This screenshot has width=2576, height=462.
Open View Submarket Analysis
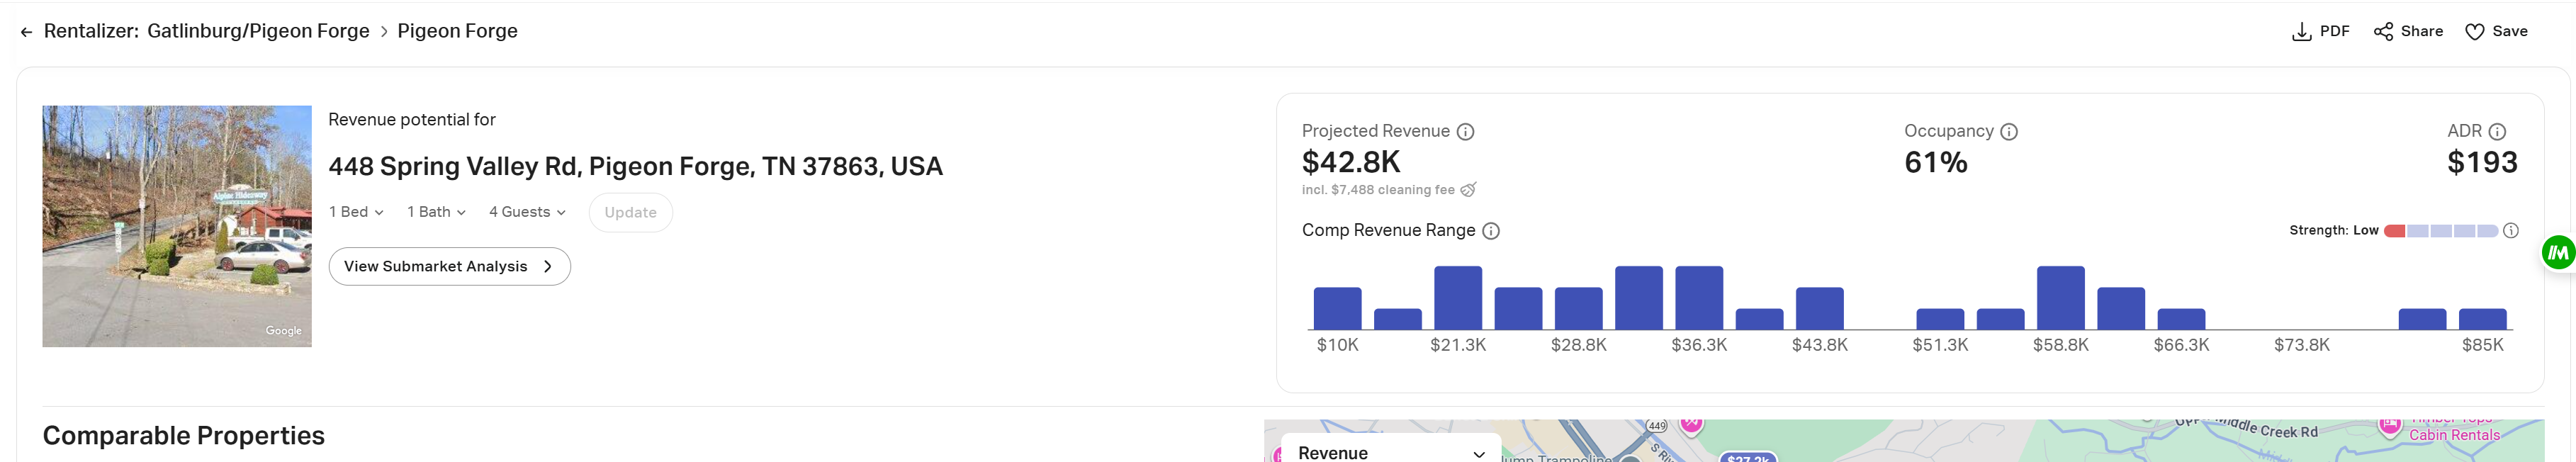click(x=449, y=266)
